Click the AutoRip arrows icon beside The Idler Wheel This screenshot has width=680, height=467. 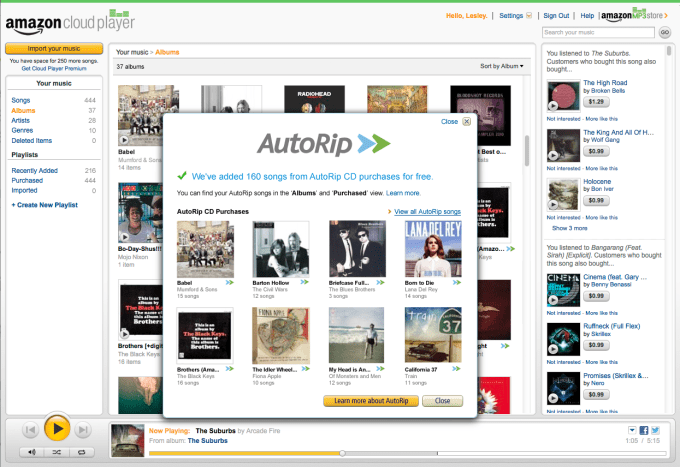306,369
